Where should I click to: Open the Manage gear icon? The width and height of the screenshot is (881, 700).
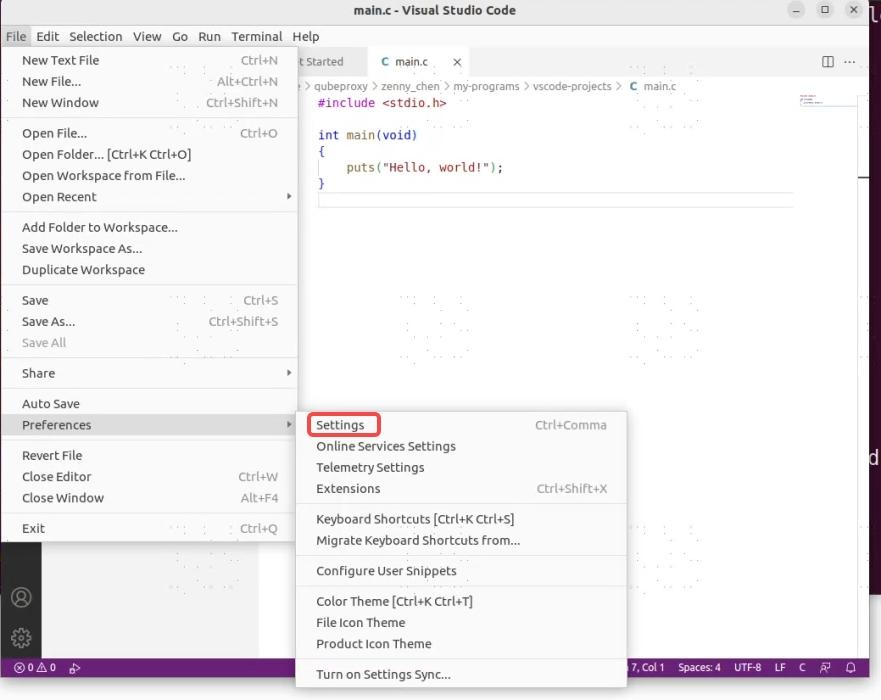click(21, 638)
